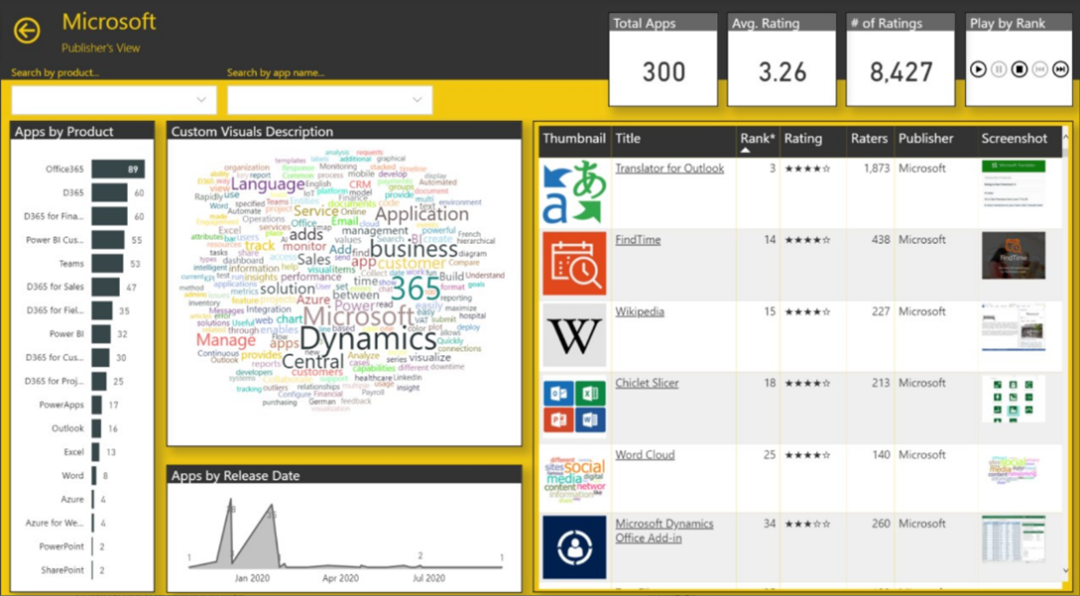The image size is (1080, 596).
Task: Click the Word Cloud social media thumbnail
Action: pyautogui.click(x=574, y=478)
